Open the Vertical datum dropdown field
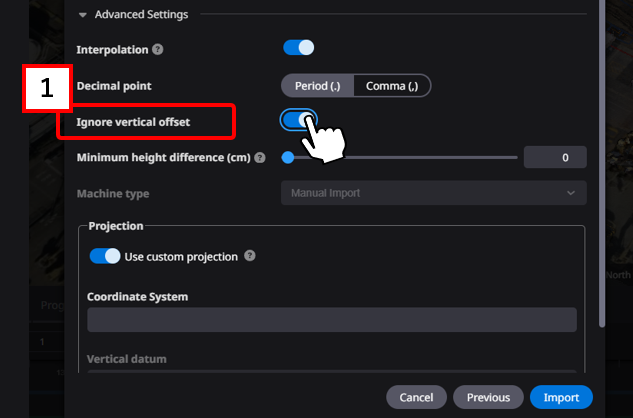The width and height of the screenshot is (633, 418). (332, 371)
